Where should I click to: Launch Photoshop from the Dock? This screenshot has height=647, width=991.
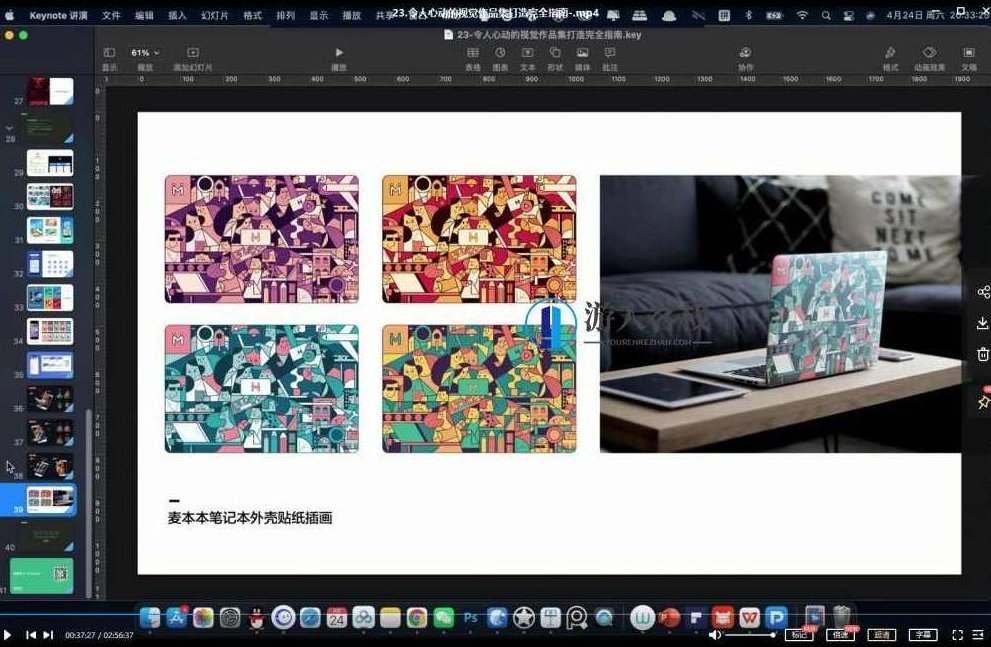click(x=469, y=618)
